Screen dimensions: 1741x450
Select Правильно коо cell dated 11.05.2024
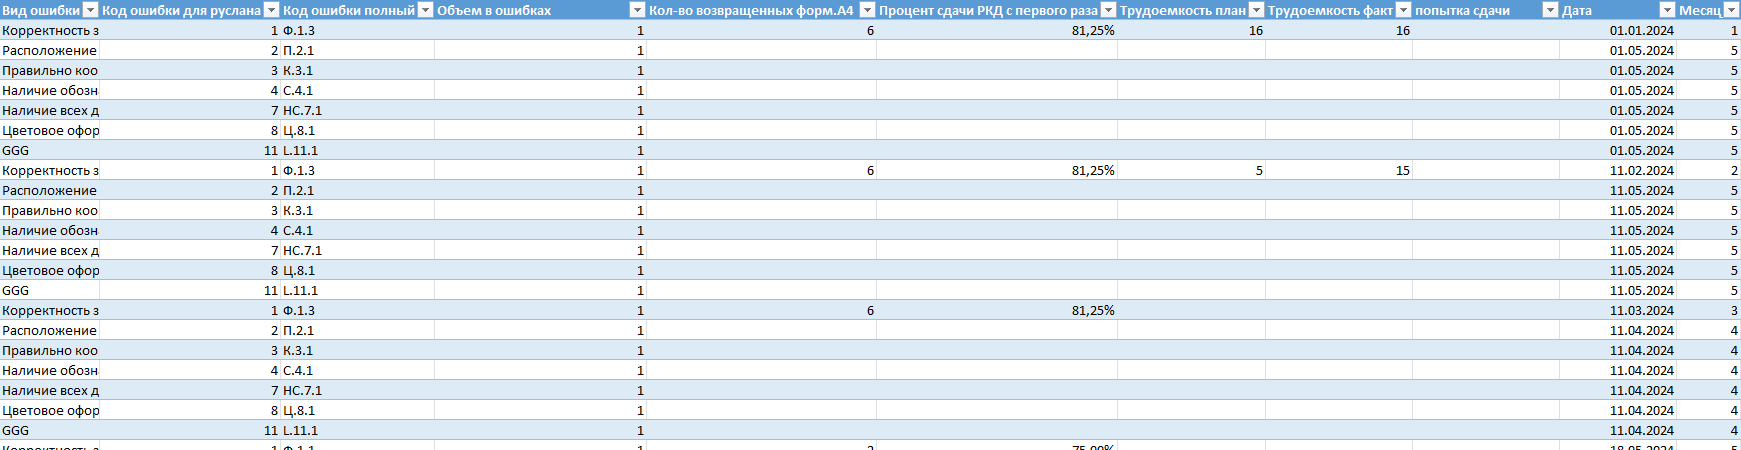coord(50,210)
